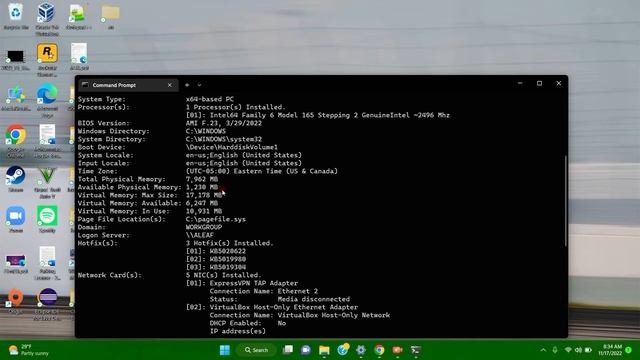Screen dimensions: 640x360
Task: Click the Command Prompt window scrollbar
Action: (566, 201)
